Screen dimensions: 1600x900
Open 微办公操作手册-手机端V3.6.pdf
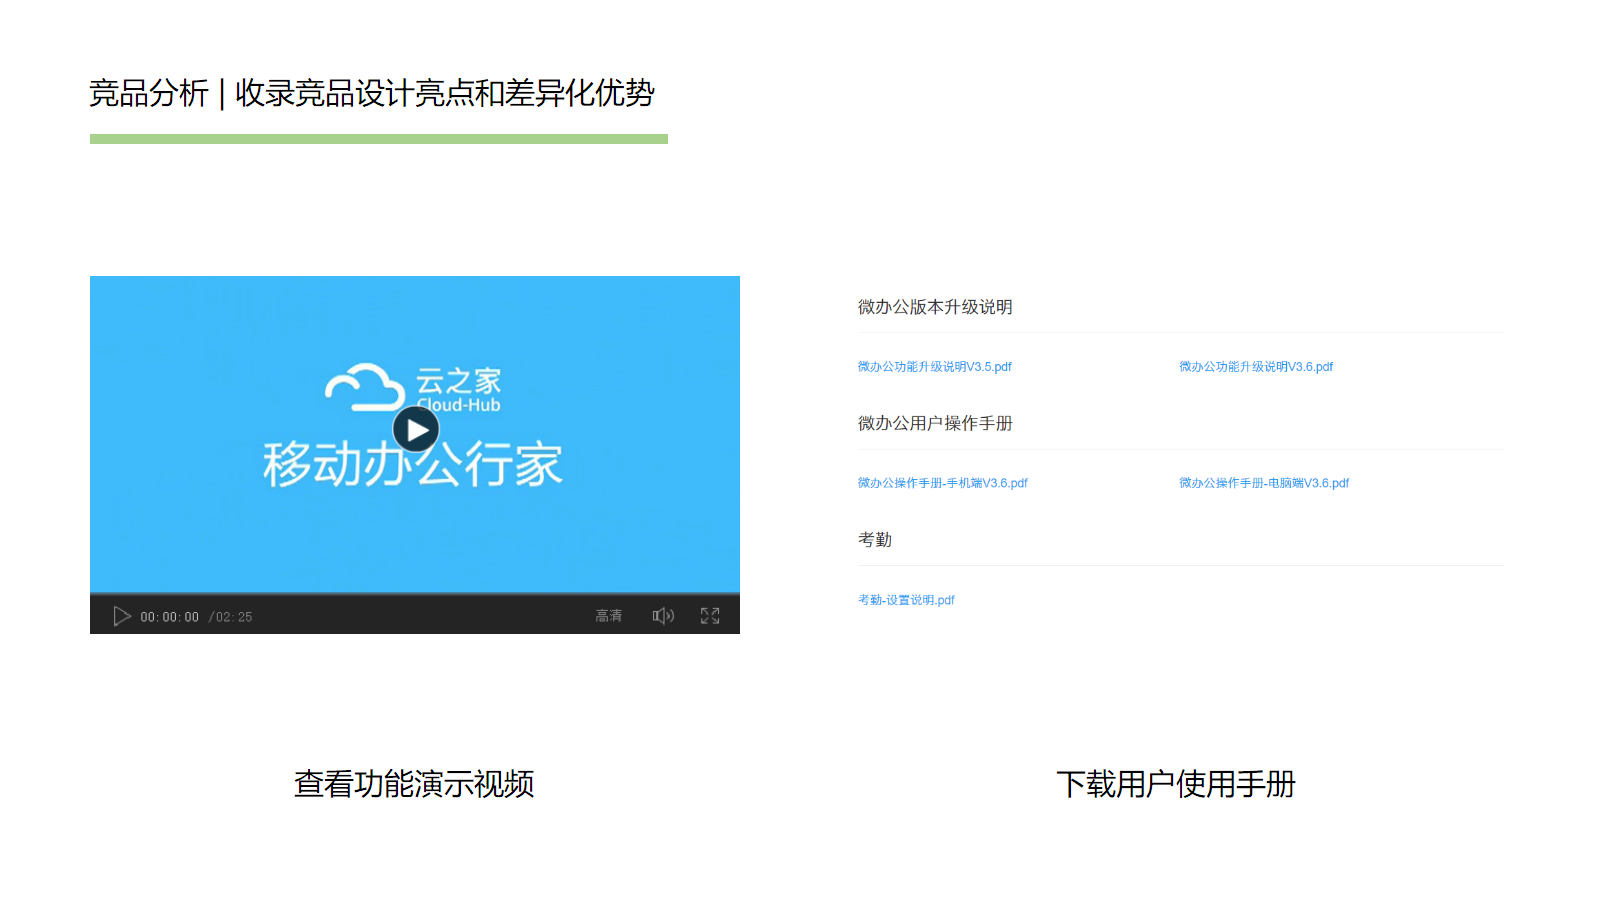942,483
